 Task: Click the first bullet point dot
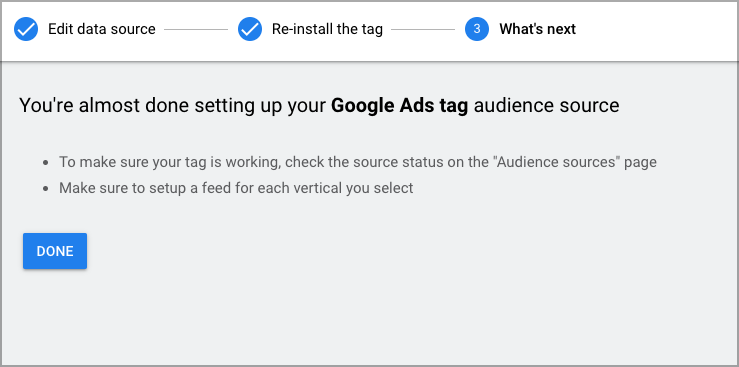(46, 163)
